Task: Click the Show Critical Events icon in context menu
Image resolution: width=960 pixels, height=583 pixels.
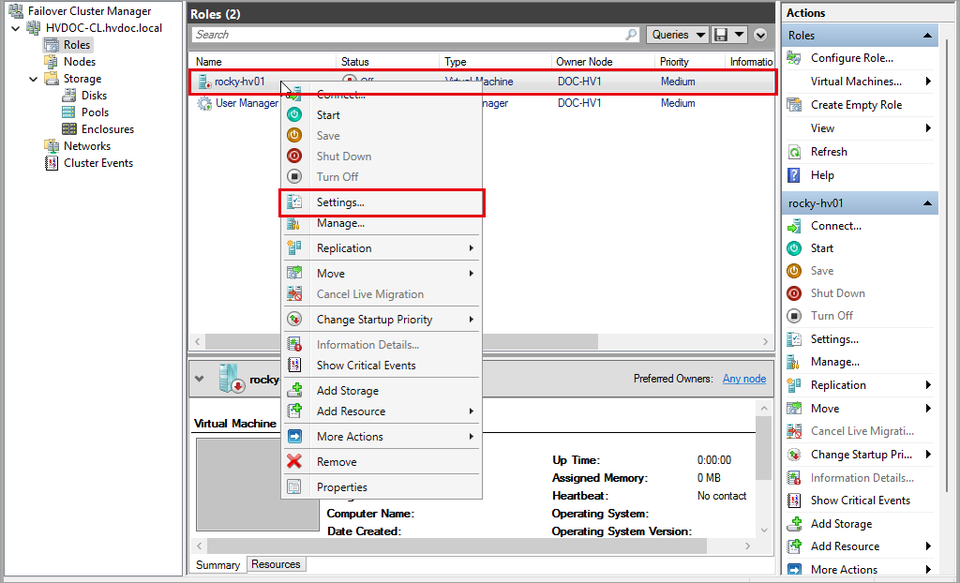Action: pyautogui.click(x=294, y=366)
